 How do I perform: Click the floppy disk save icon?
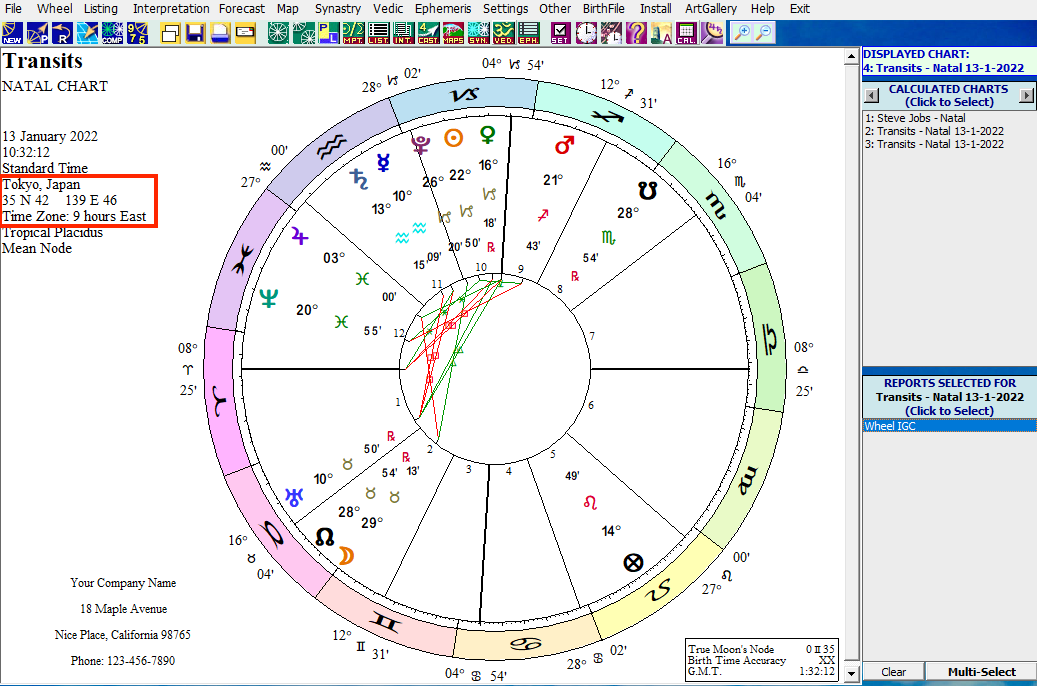tap(195, 33)
